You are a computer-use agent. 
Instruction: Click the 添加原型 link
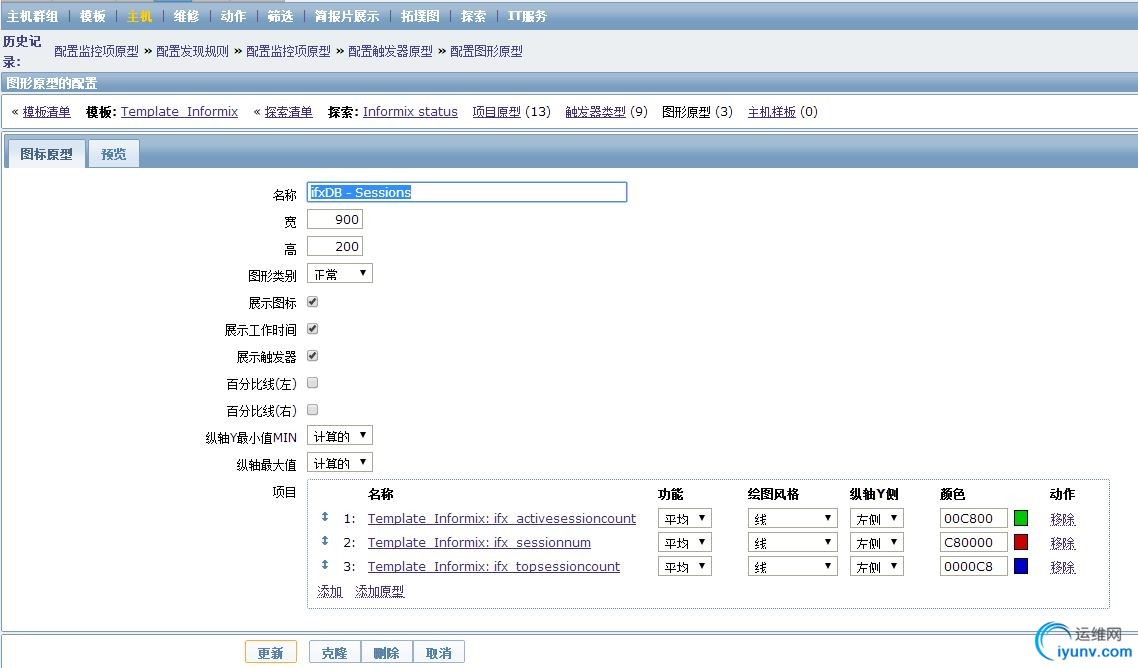[380, 591]
